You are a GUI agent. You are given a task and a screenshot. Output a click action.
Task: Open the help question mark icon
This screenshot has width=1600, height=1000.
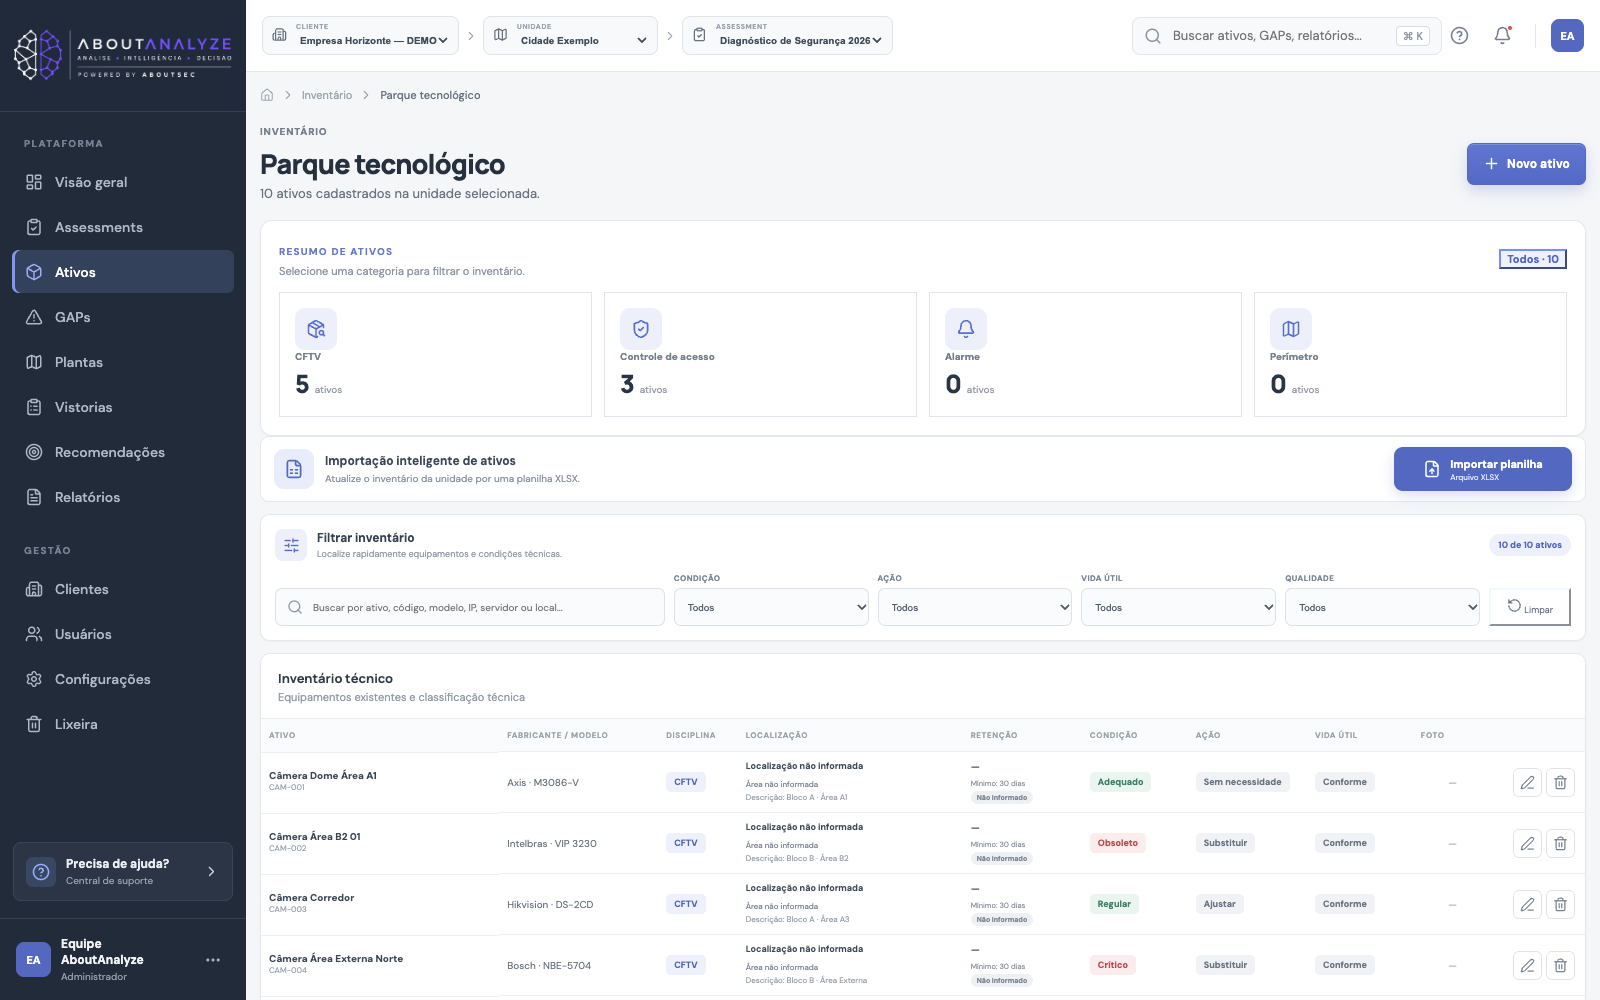click(1459, 36)
